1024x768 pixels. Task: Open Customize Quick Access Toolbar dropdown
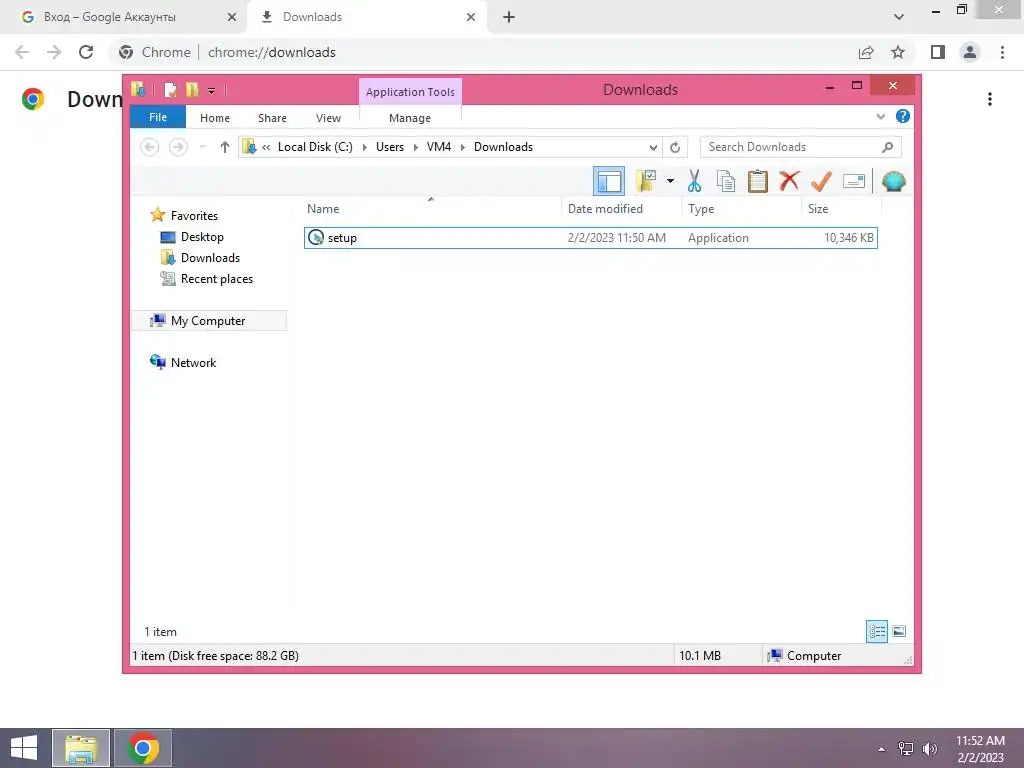[x=212, y=91]
